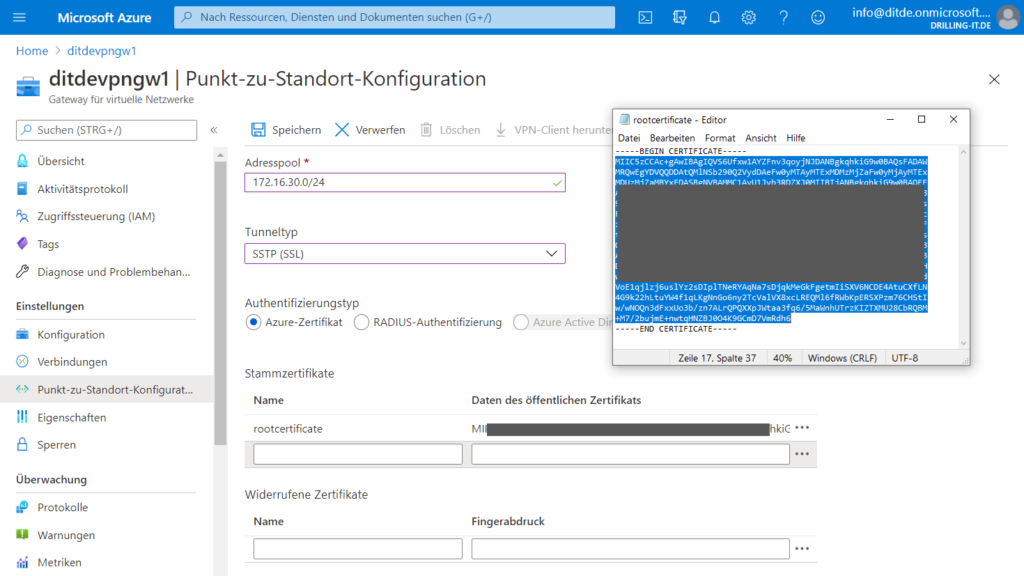The height and width of the screenshot is (576, 1024).
Task: Click the rootcertificate name cell
Action: pos(288,428)
